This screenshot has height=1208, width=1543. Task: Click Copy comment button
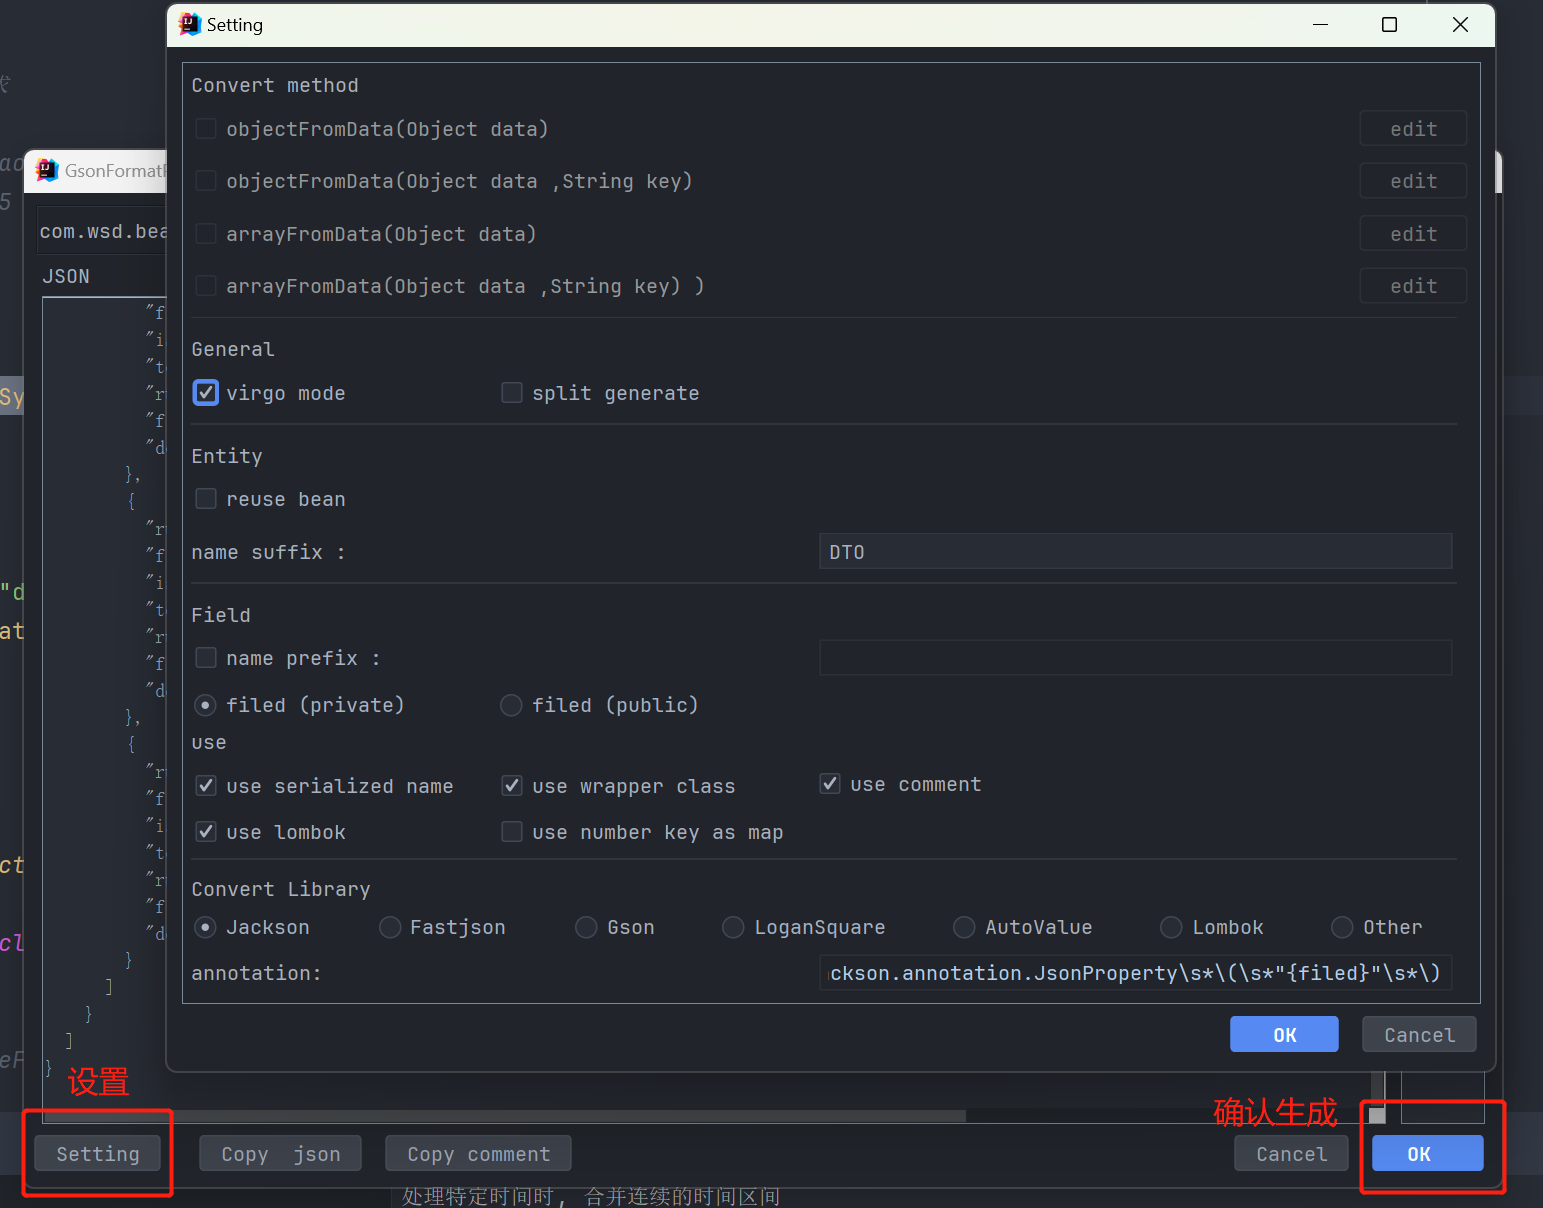point(479,1153)
